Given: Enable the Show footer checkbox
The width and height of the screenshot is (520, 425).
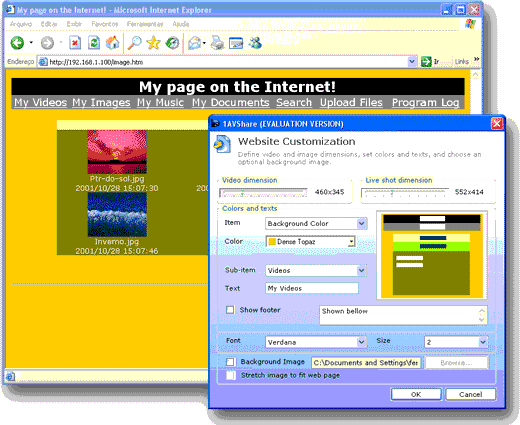Looking at the screenshot, I should tap(230, 310).
